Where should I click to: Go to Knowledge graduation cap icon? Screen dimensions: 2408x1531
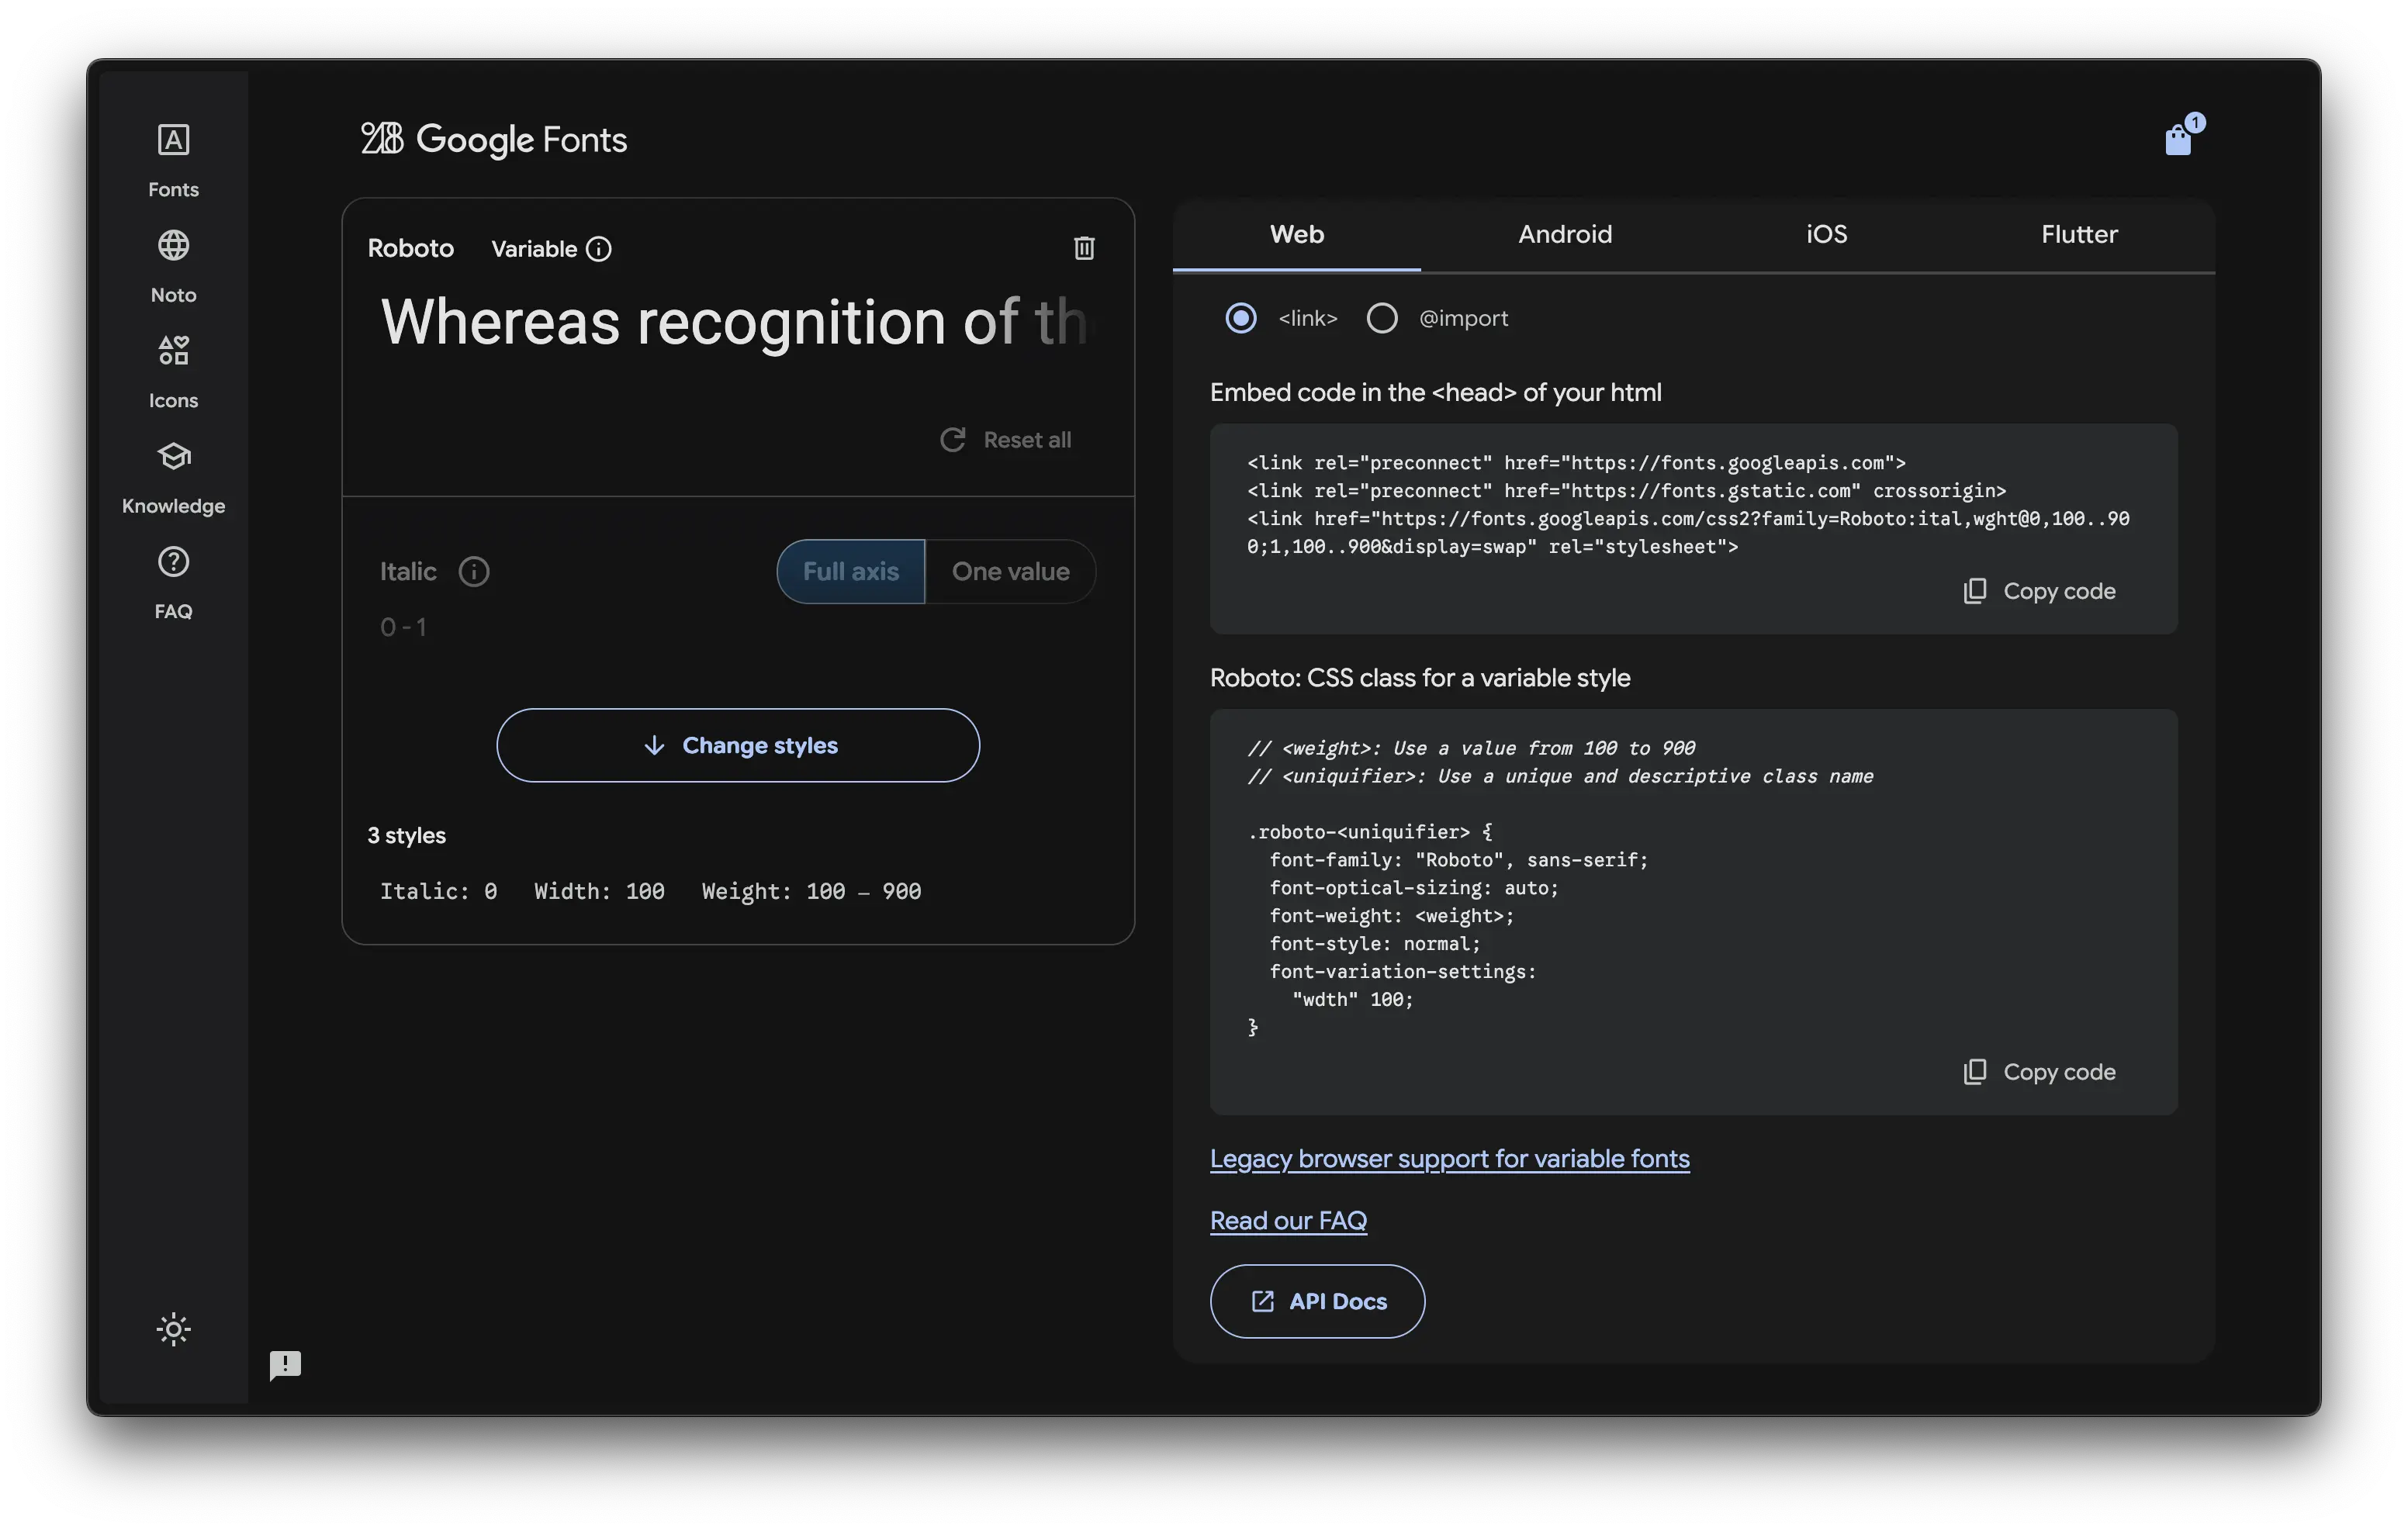173,457
